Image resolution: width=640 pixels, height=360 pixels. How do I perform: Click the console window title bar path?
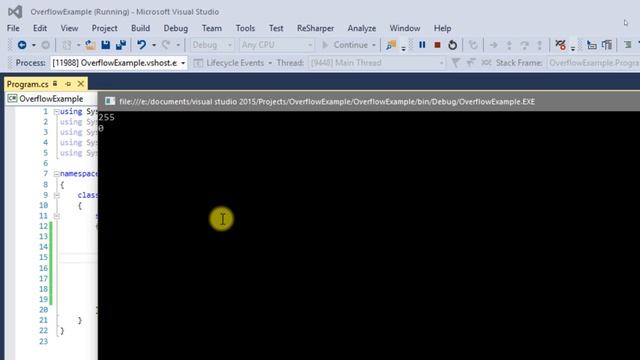point(327,101)
